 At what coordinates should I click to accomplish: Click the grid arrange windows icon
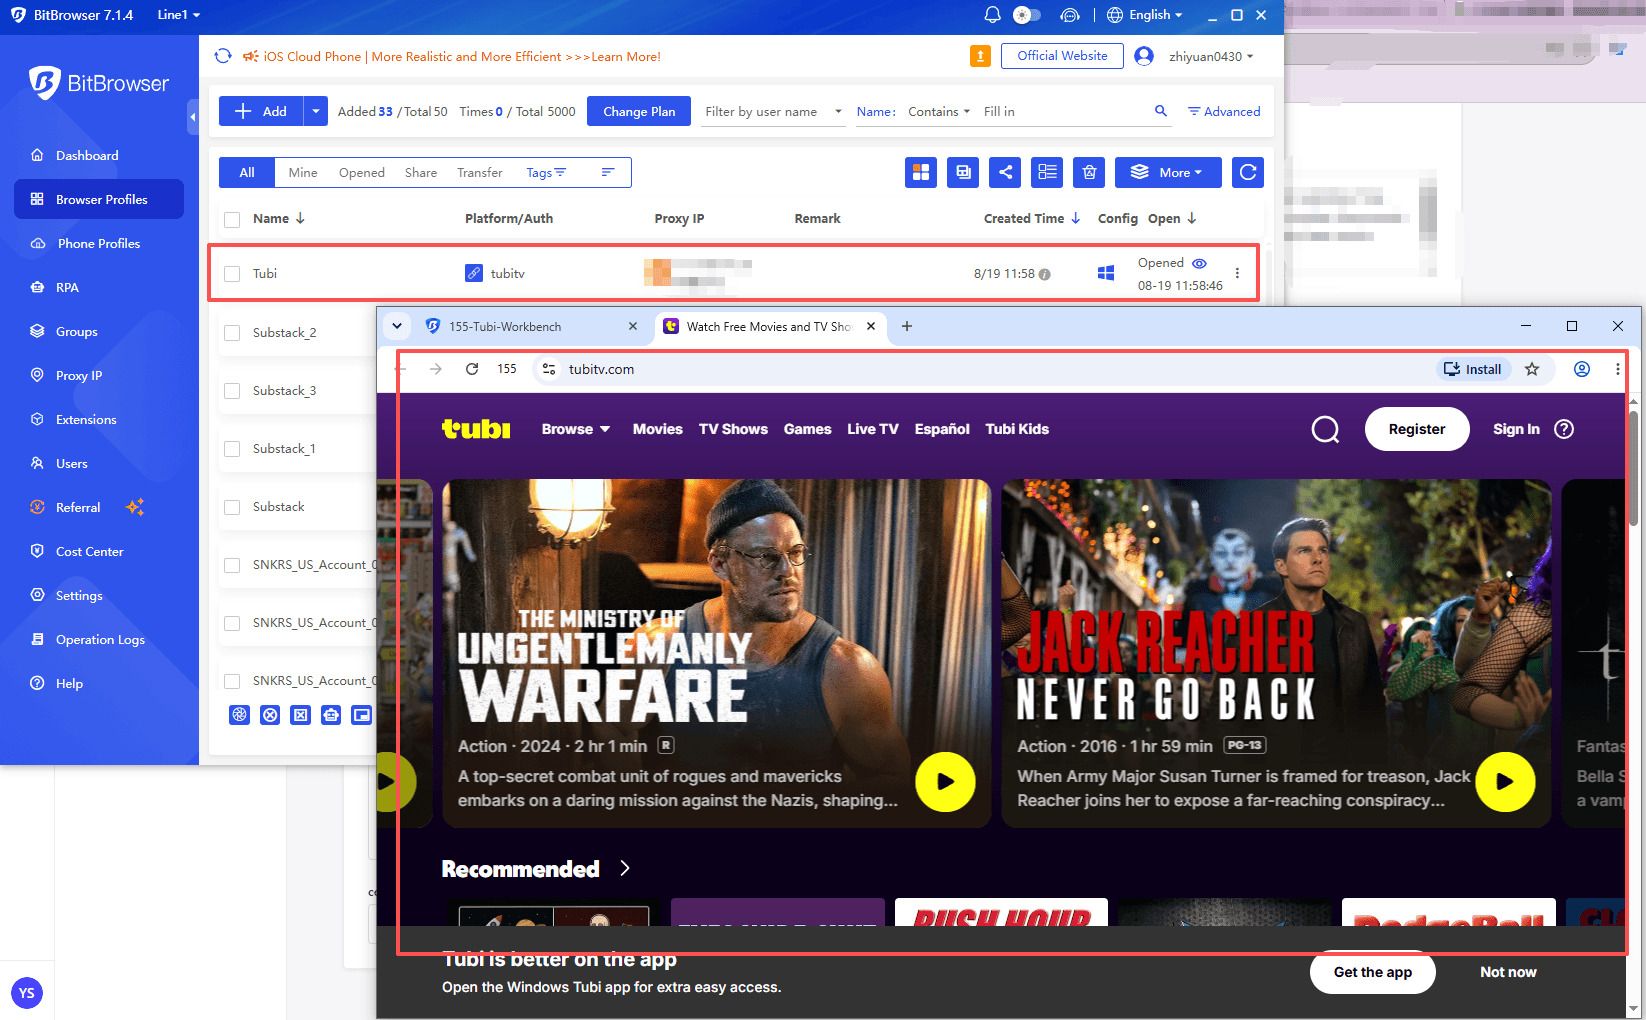click(921, 172)
